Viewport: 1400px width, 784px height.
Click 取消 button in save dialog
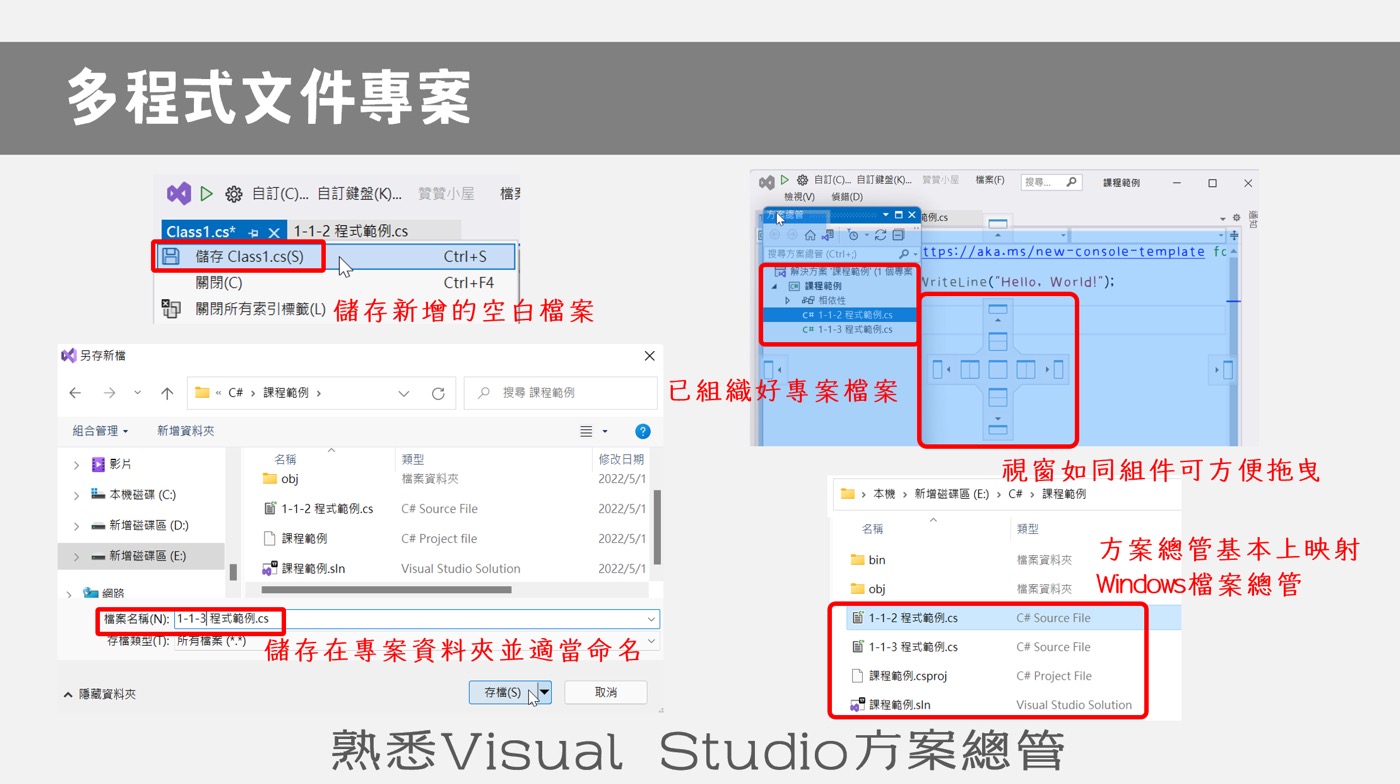point(606,692)
